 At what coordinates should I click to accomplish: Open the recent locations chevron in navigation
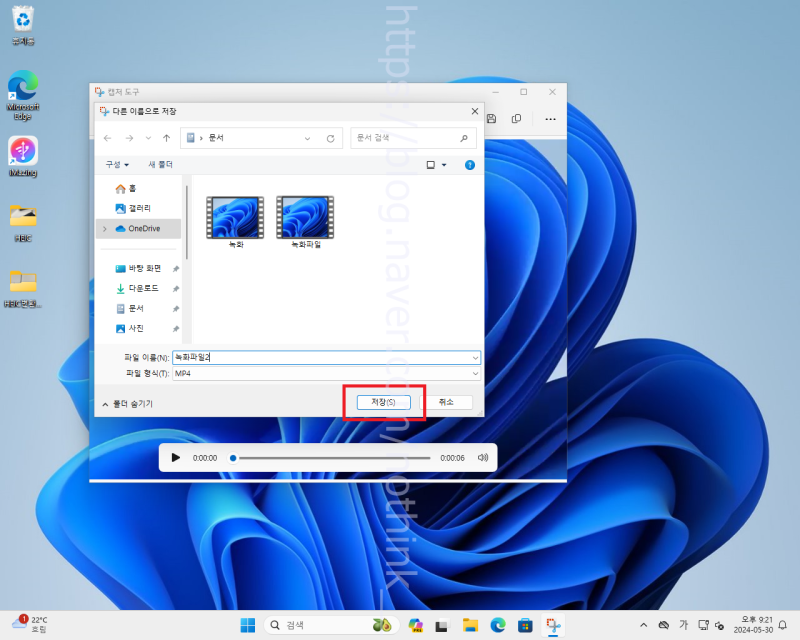(148, 138)
